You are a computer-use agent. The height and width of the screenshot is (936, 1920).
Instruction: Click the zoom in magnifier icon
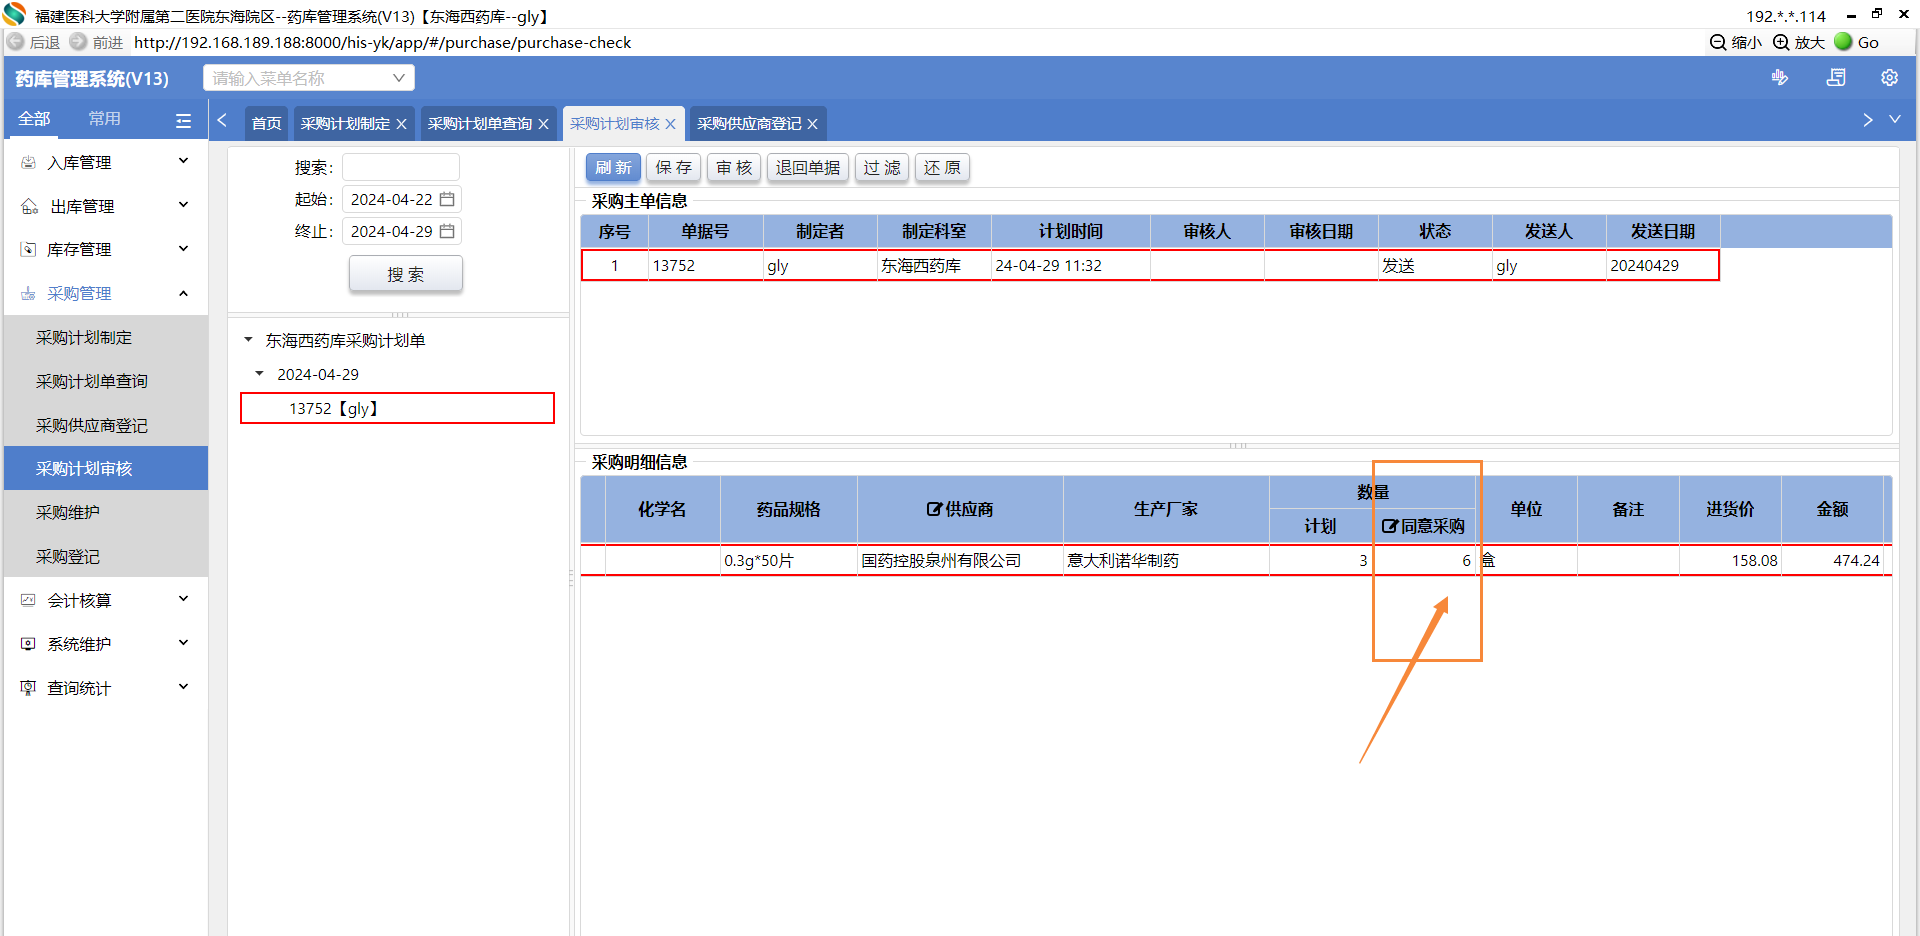1781,42
